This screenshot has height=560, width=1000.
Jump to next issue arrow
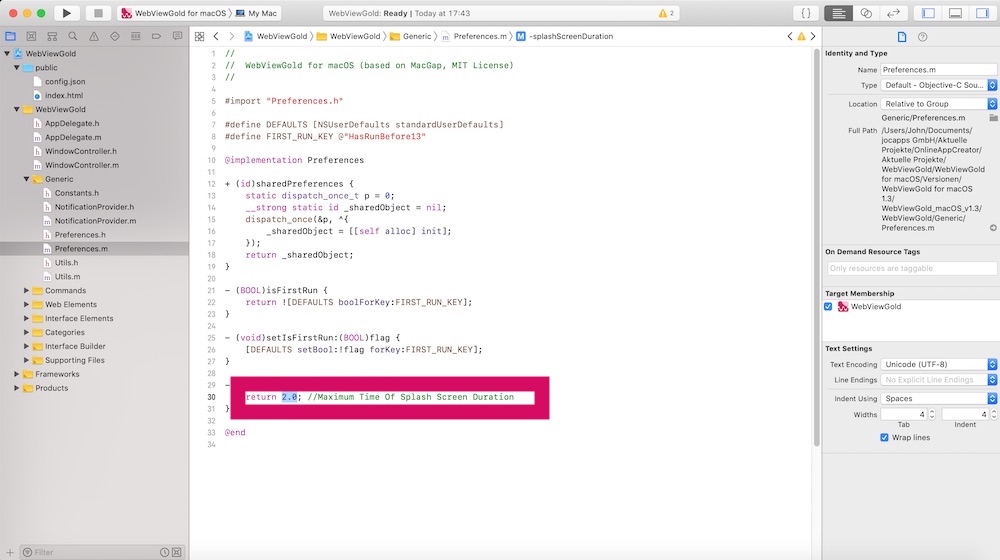[812, 36]
